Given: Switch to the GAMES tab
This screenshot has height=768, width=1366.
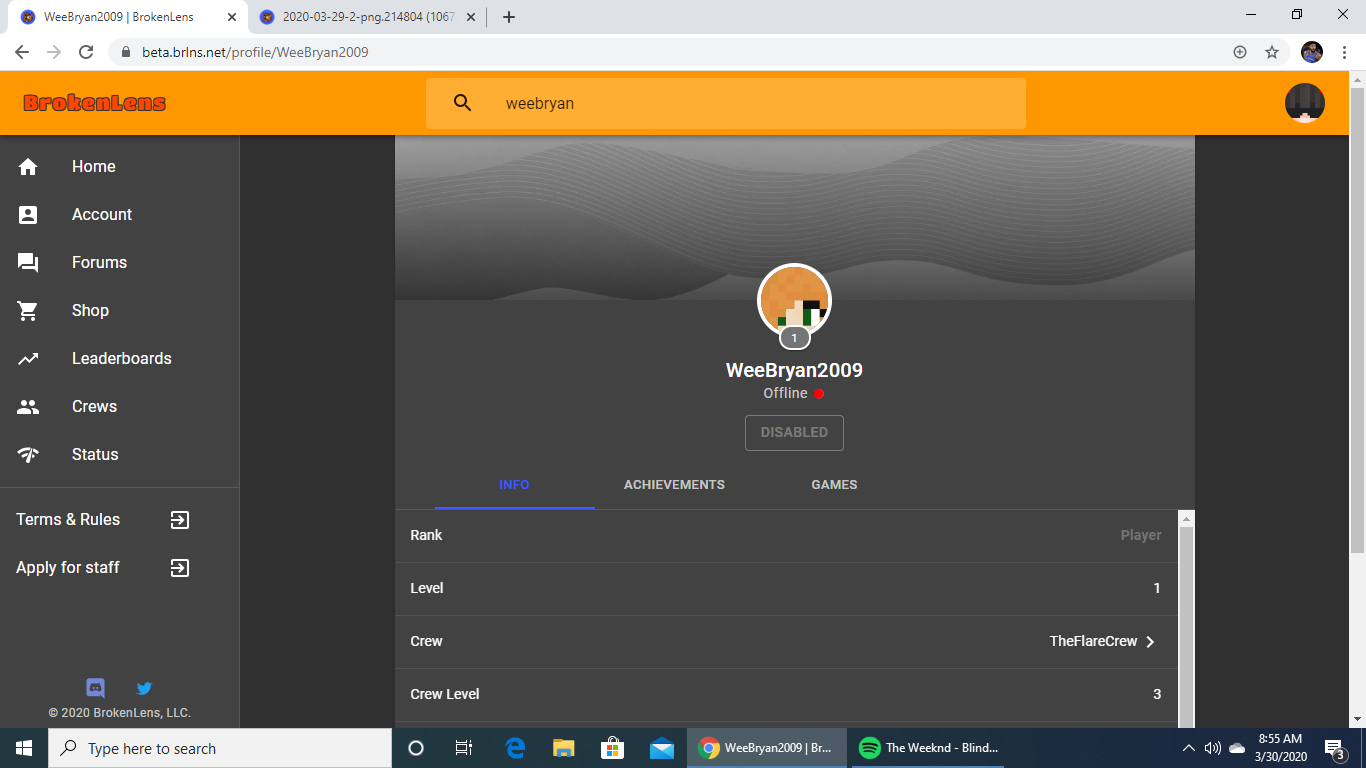Looking at the screenshot, I should (834, 485).
